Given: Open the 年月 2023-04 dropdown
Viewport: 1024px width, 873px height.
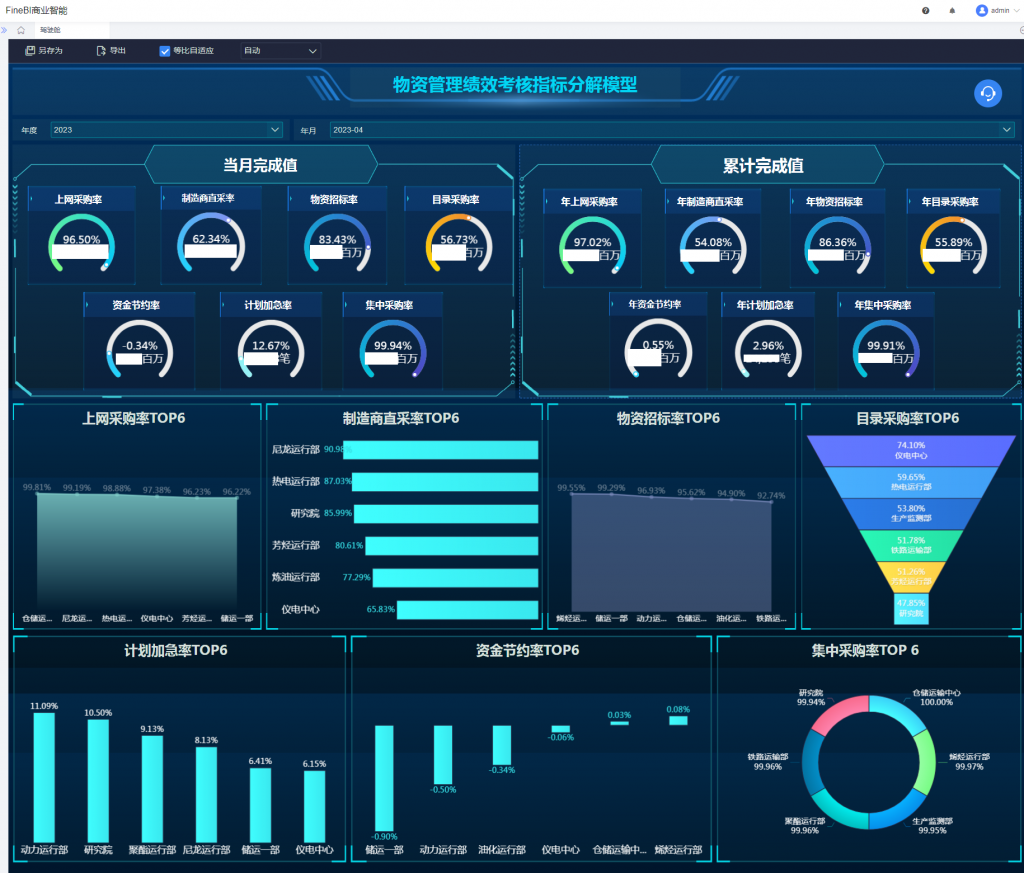Looking at the screenshot, I should [672, 130].
